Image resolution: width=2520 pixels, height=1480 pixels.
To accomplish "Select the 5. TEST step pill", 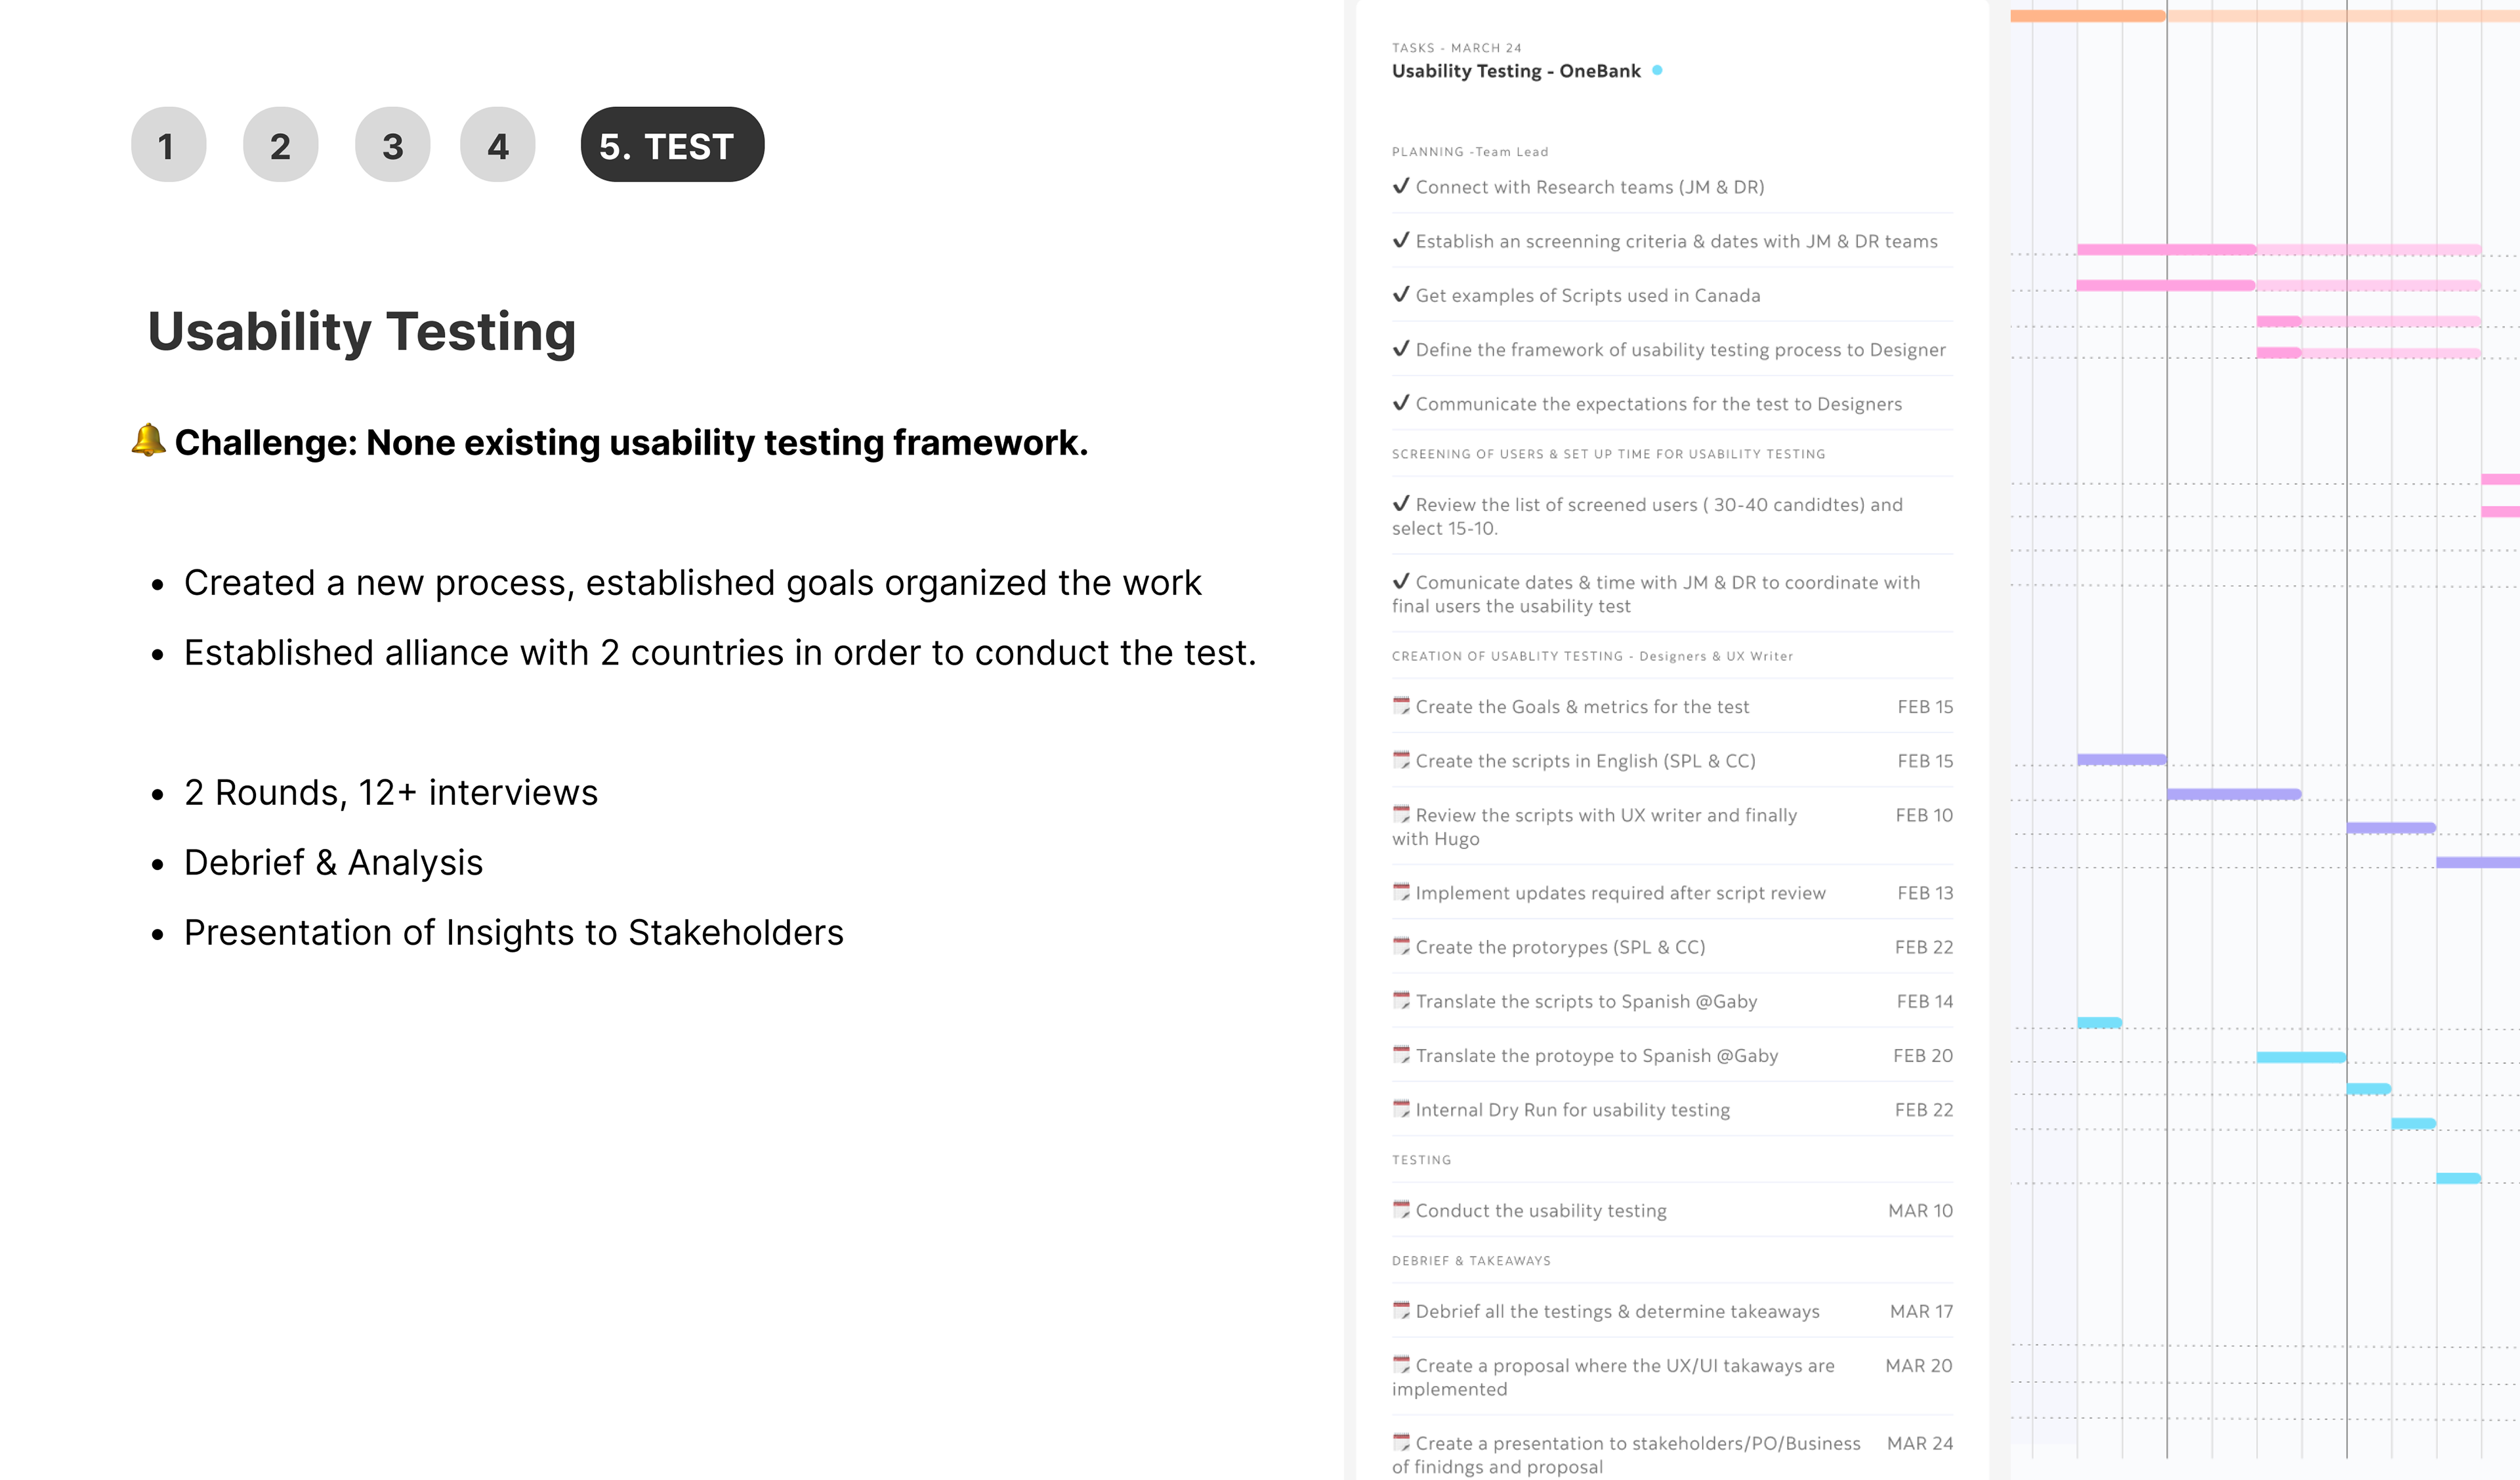I will tap(672, 145).
